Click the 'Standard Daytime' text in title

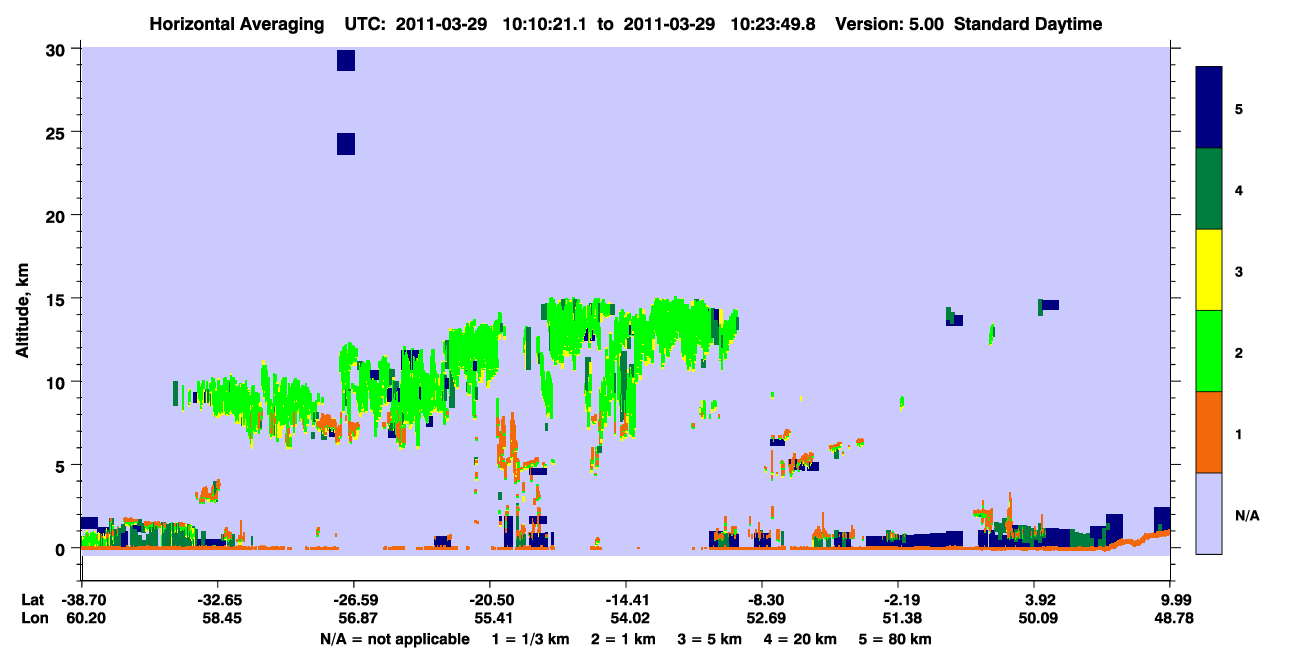point(1028,24)
